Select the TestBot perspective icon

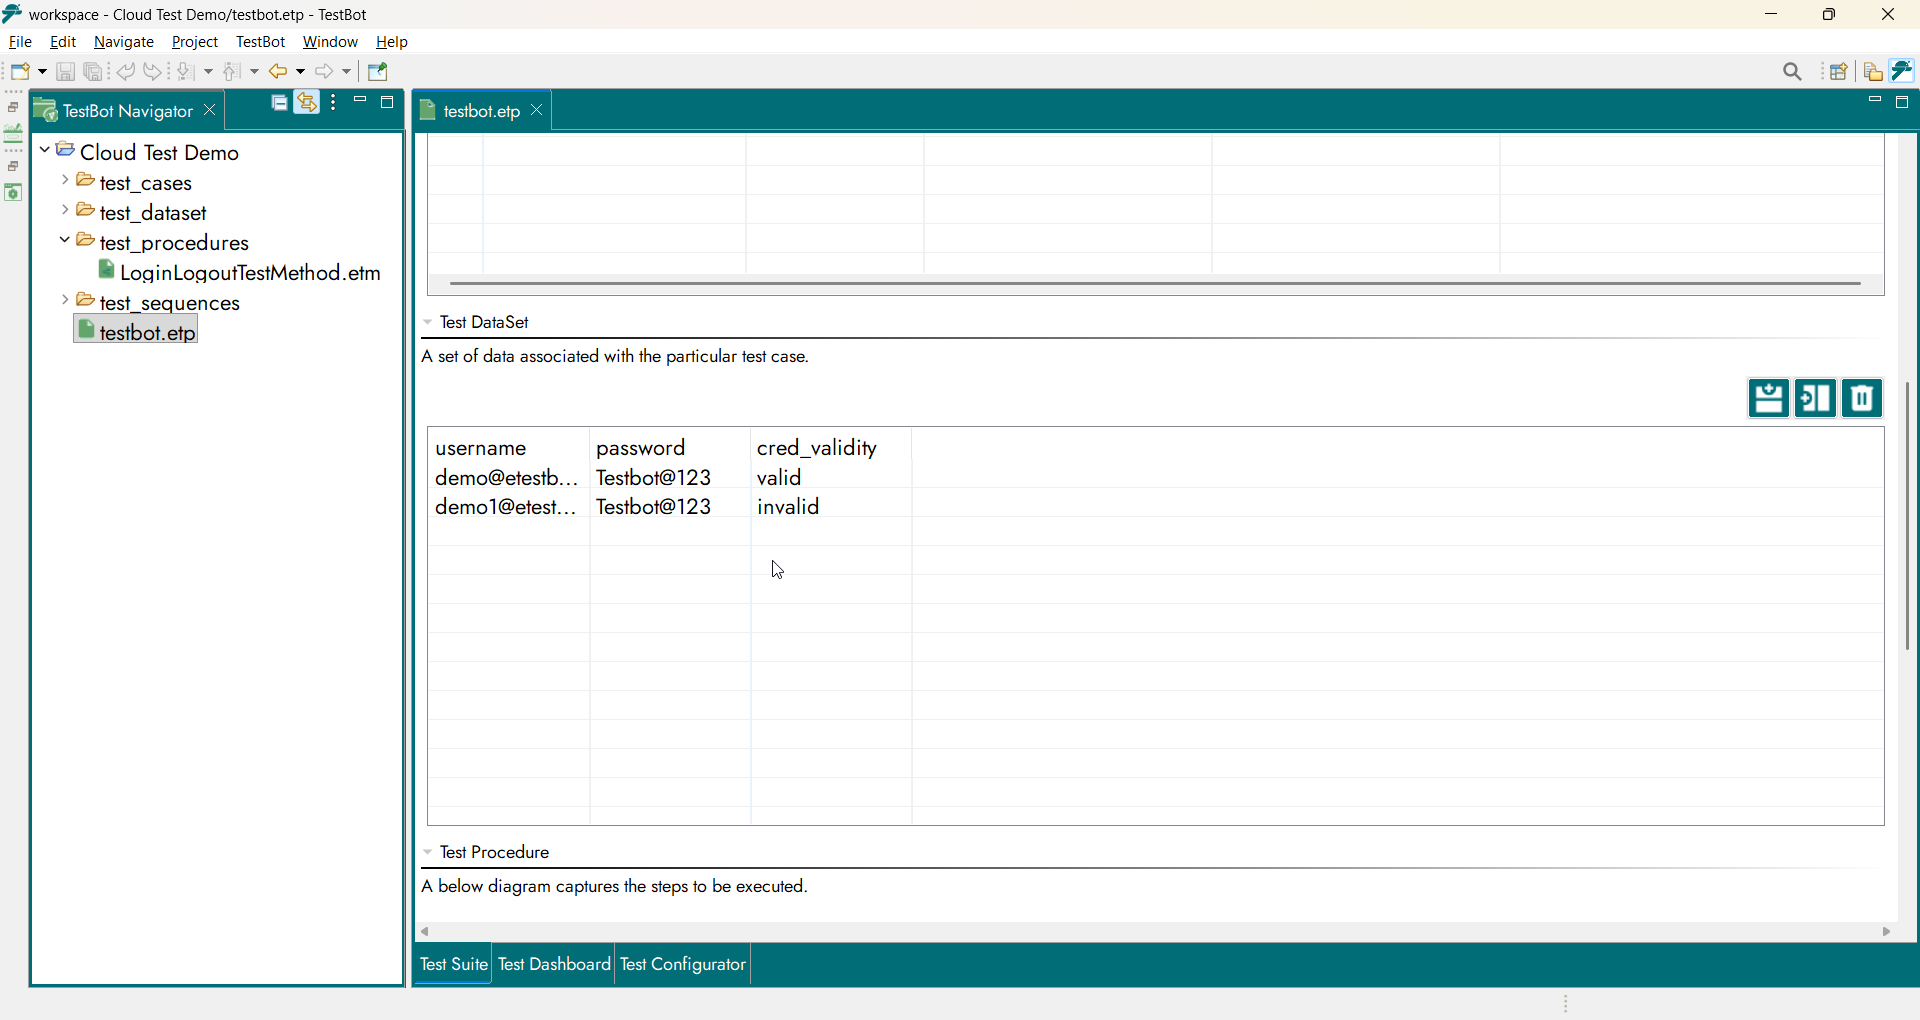coord(1902,72)
